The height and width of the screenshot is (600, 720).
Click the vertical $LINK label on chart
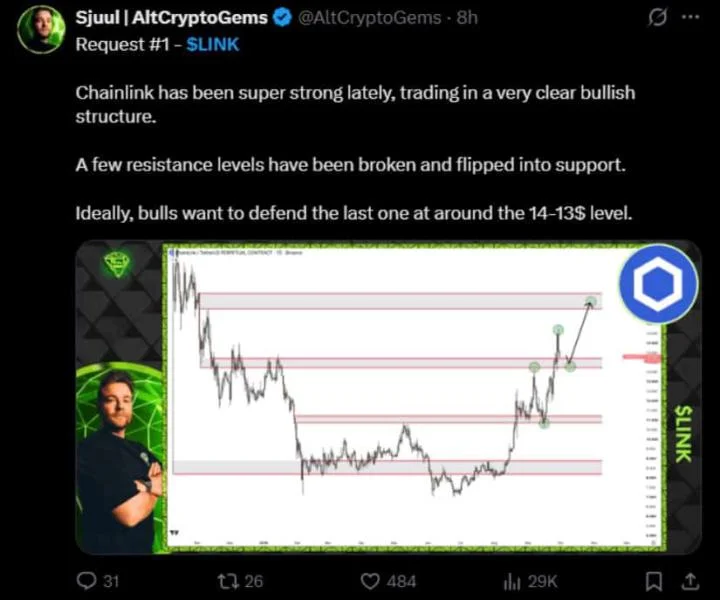pyautogui.click(x=683, y=433)
